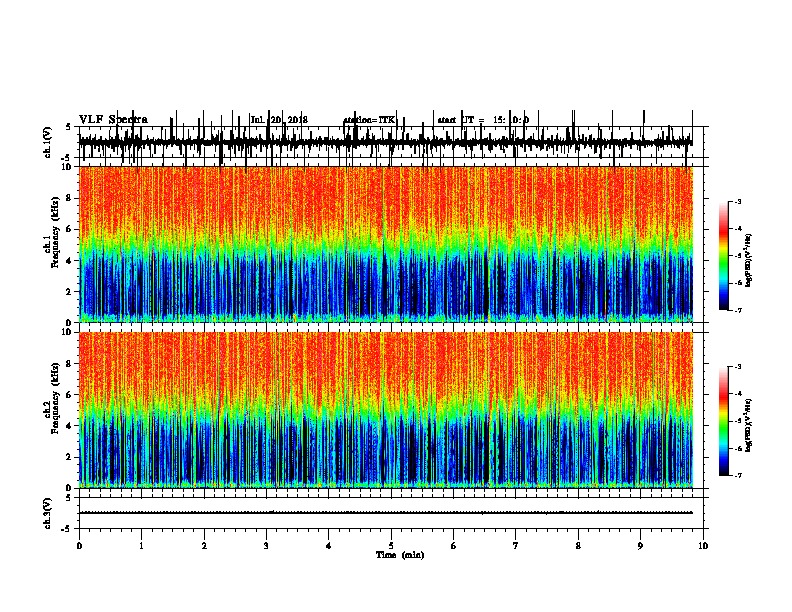
Task: Click the "-7" label on ch.1 colorbar
Action: click(x=737, y=310)
